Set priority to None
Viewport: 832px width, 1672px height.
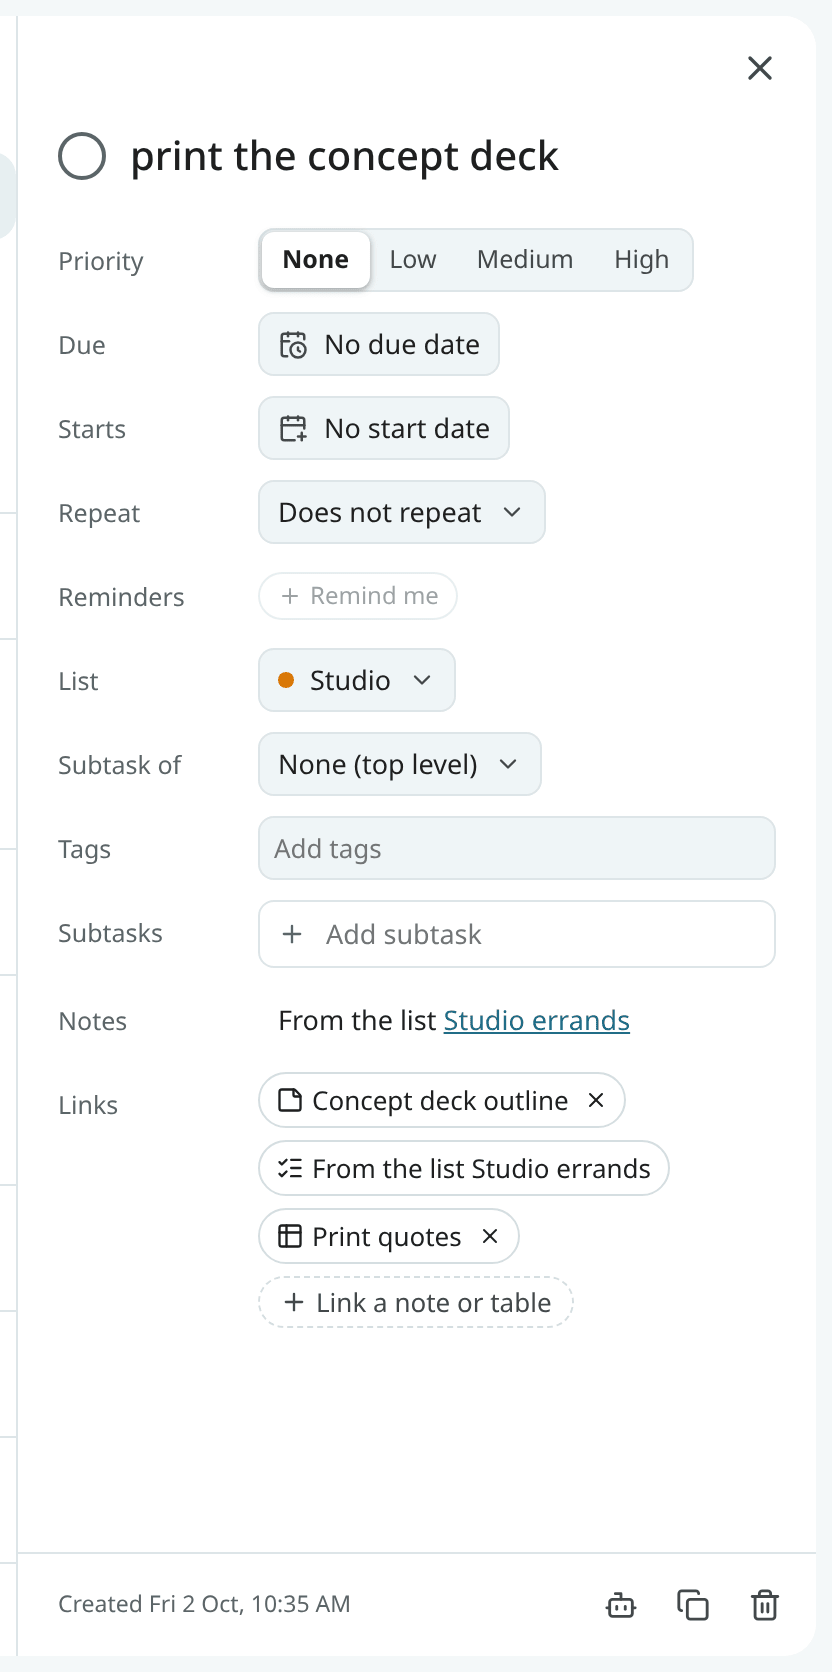316,260
